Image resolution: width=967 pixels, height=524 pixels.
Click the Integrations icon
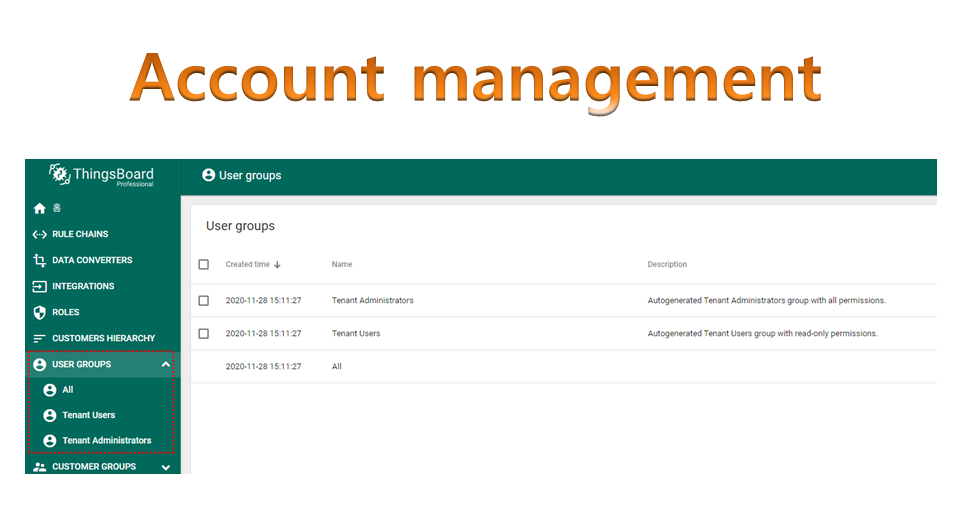[39, 286]
